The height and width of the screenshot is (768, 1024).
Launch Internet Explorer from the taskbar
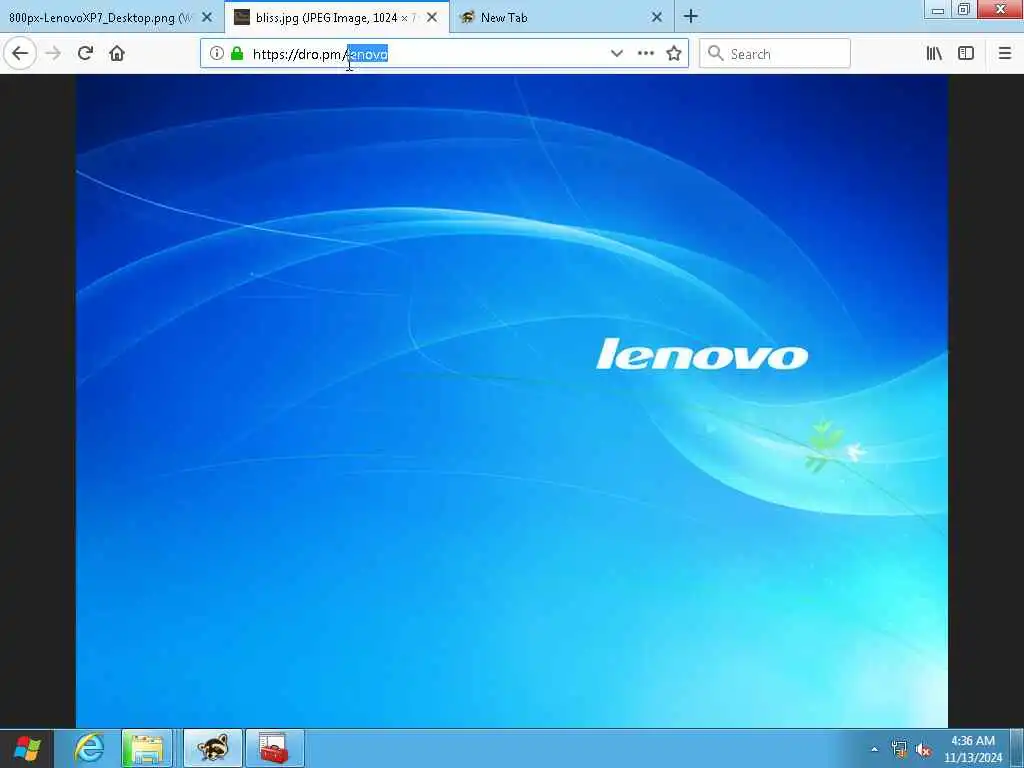click(89, 748)
